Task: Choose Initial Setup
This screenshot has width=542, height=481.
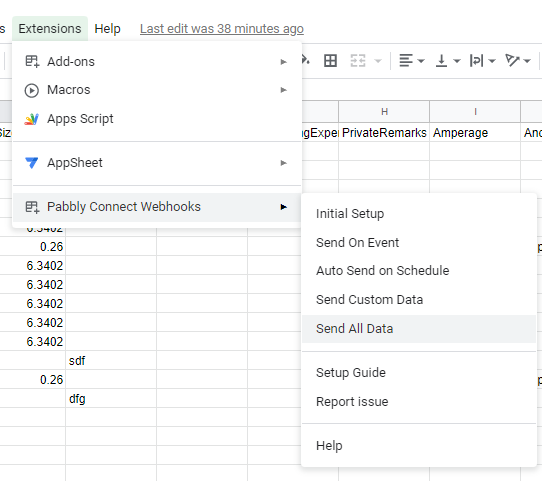Action: click(419, 214)
